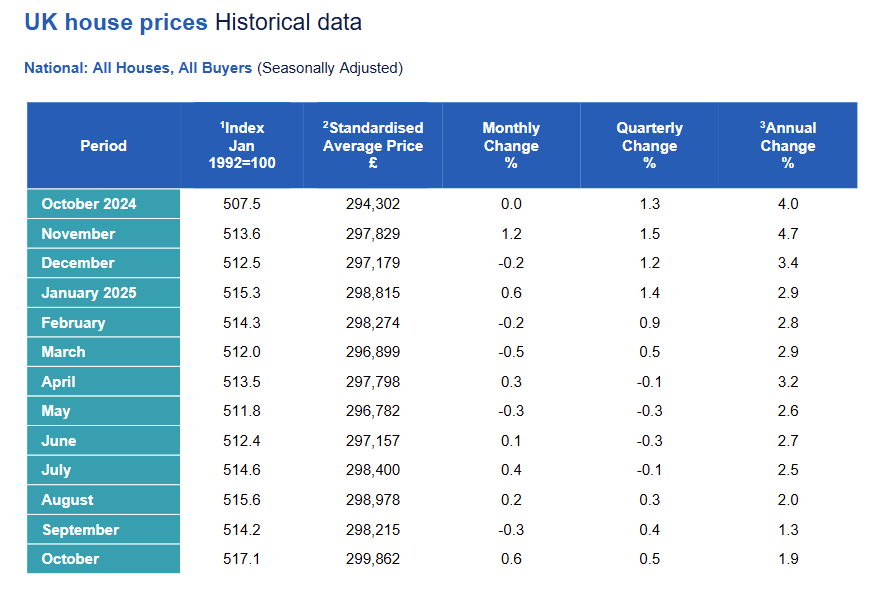Select the Period column header
Viewport: 875px width, 593px height.
click(x=104, y=146)
